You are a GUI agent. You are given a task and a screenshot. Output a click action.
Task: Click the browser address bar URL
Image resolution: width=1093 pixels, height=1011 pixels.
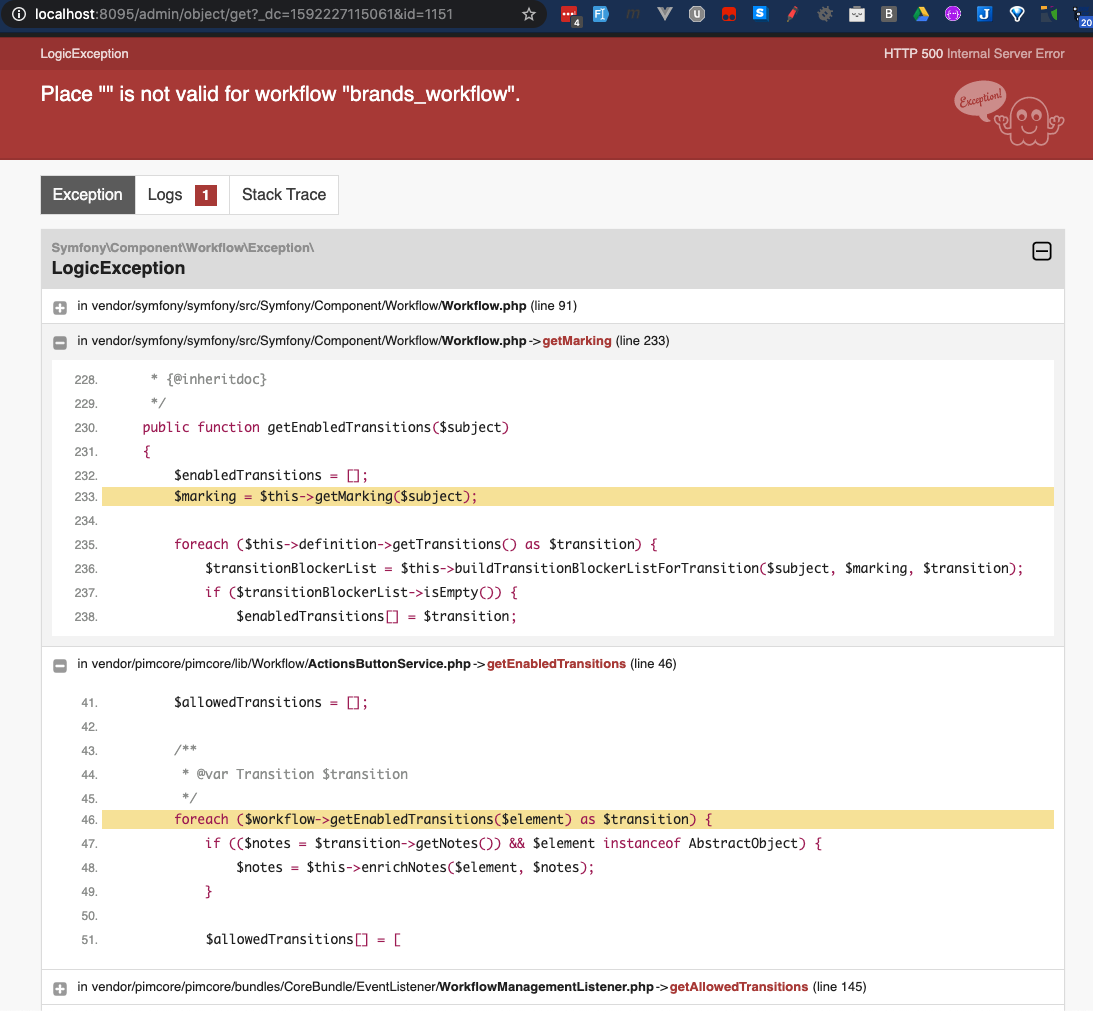(244, 14)
